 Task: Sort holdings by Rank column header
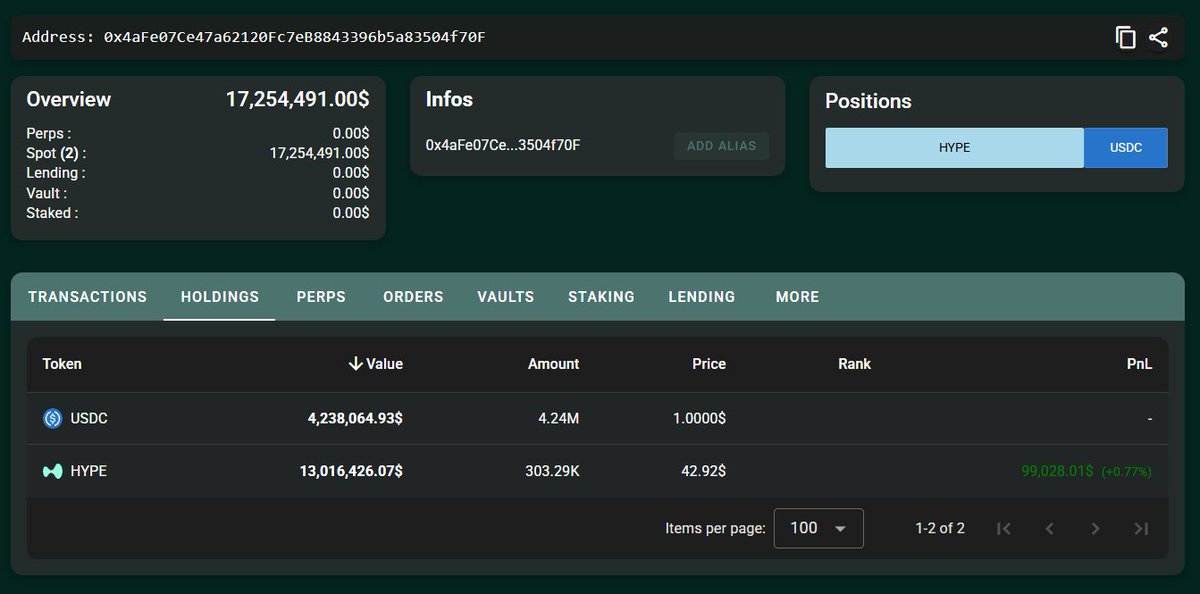point(854,364)
